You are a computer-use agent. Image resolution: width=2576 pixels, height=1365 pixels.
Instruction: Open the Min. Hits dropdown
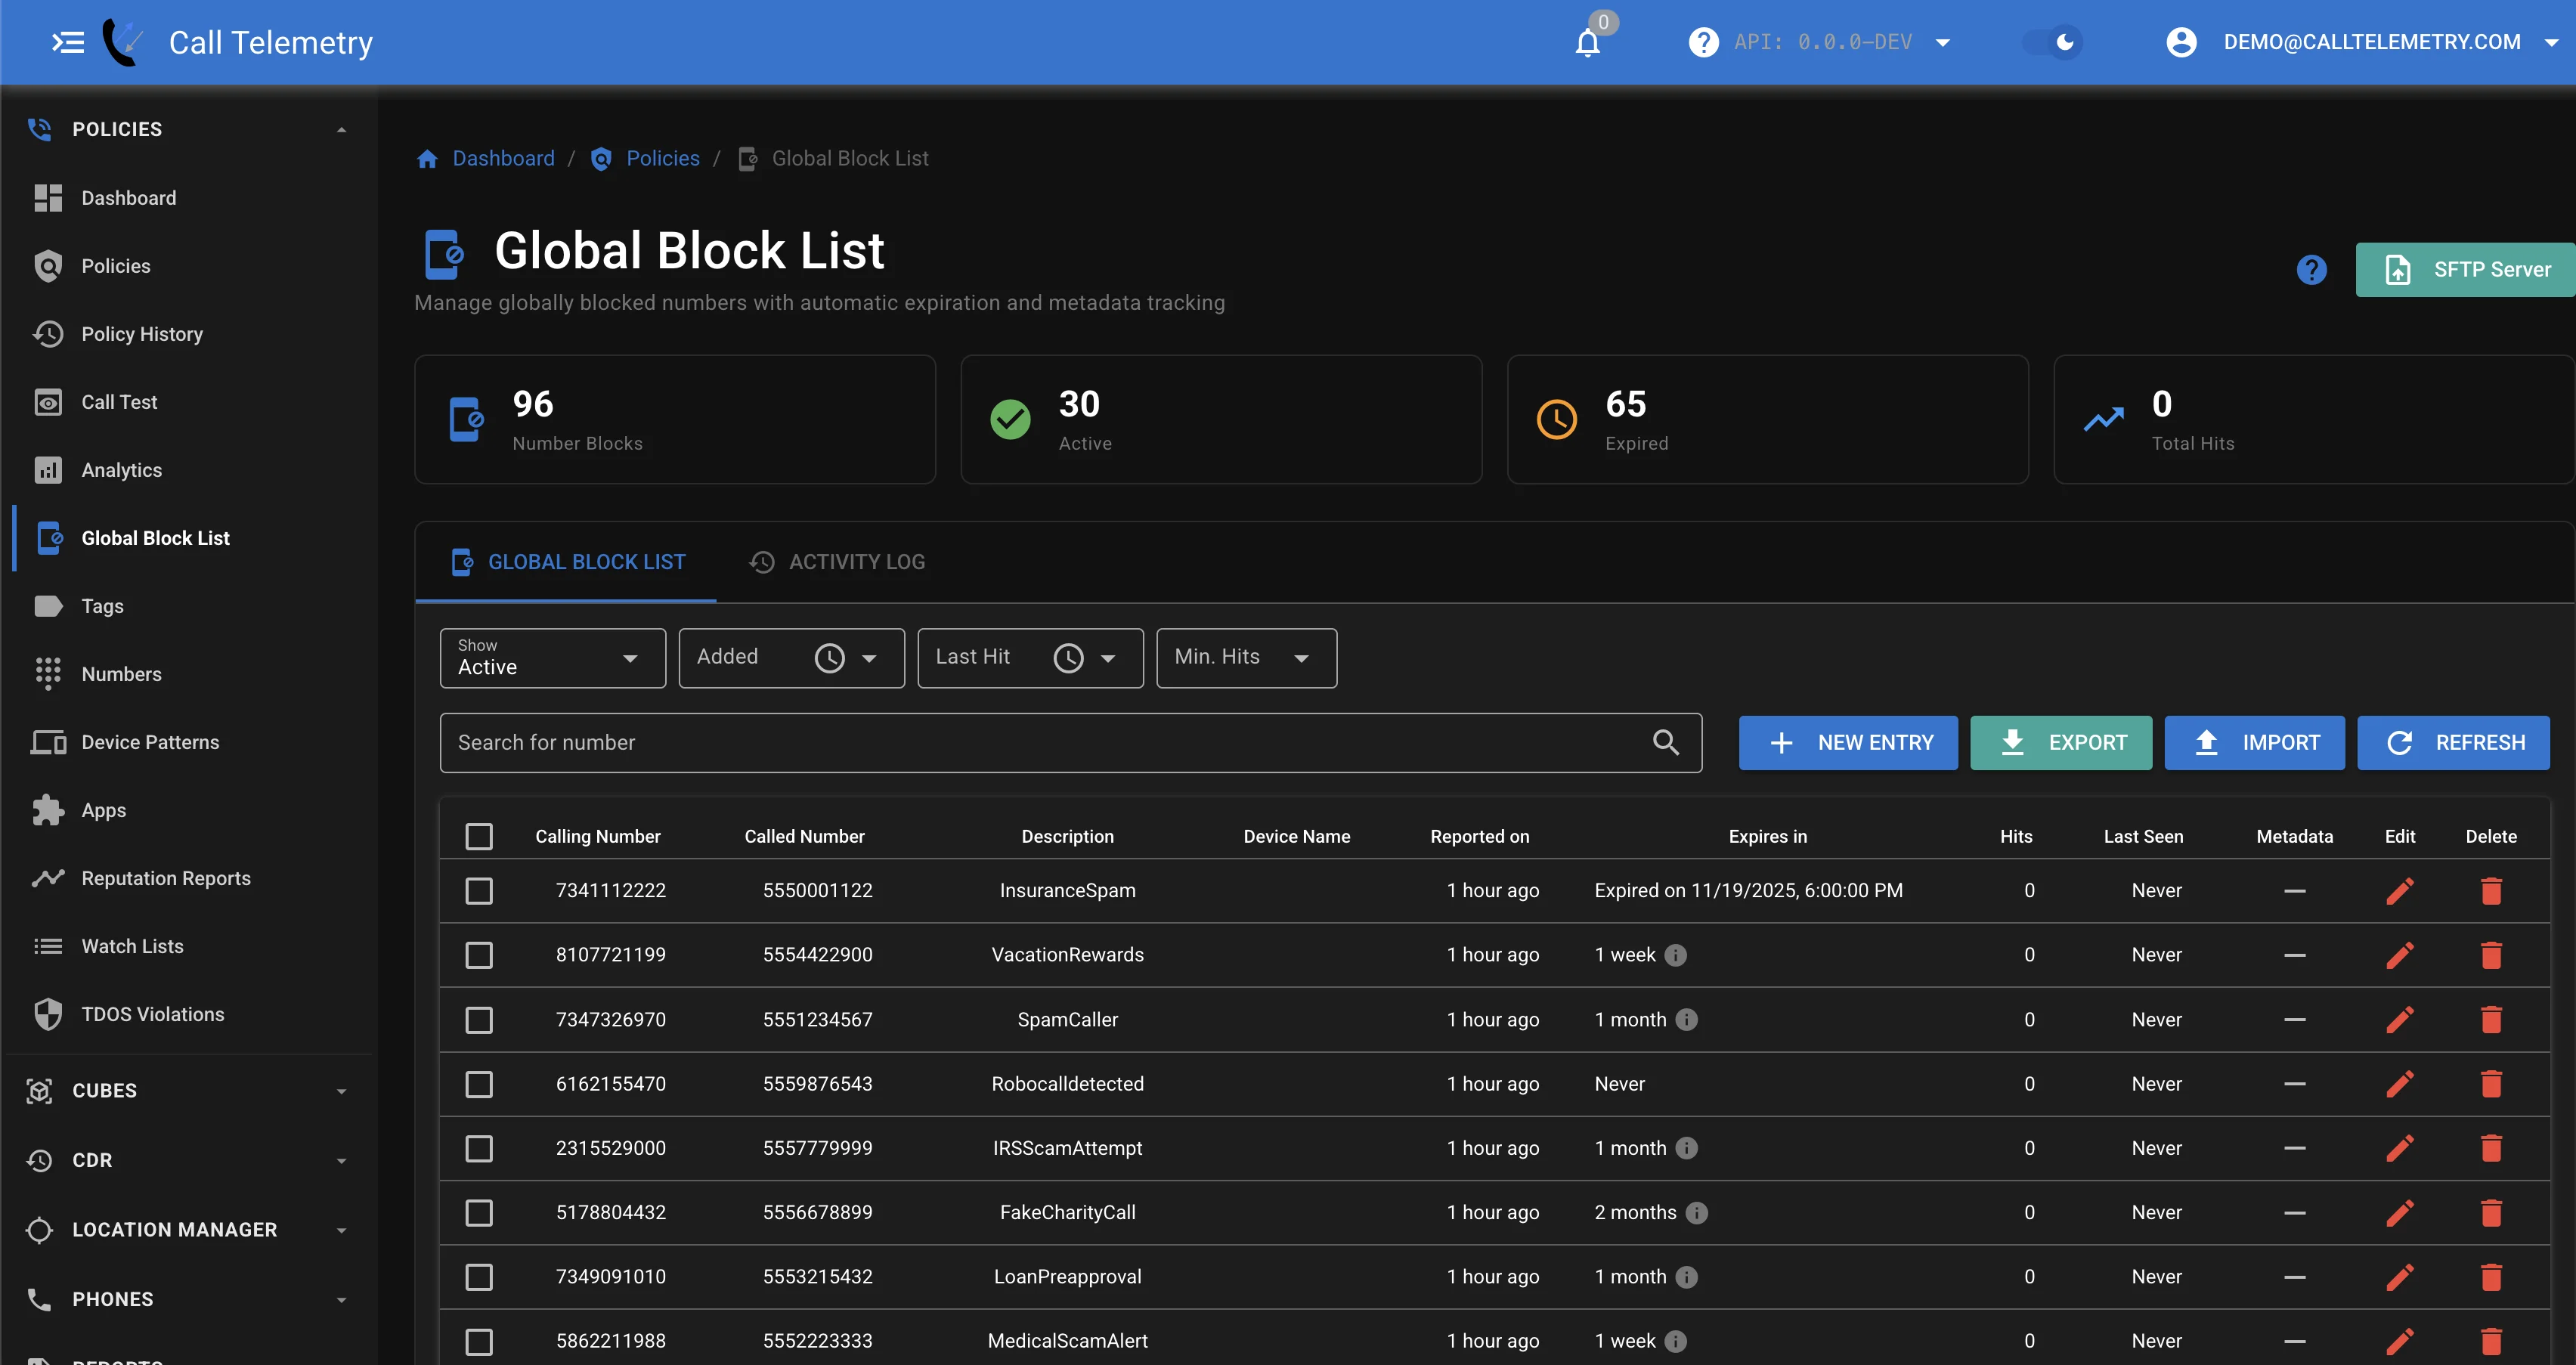point(1247,658)
